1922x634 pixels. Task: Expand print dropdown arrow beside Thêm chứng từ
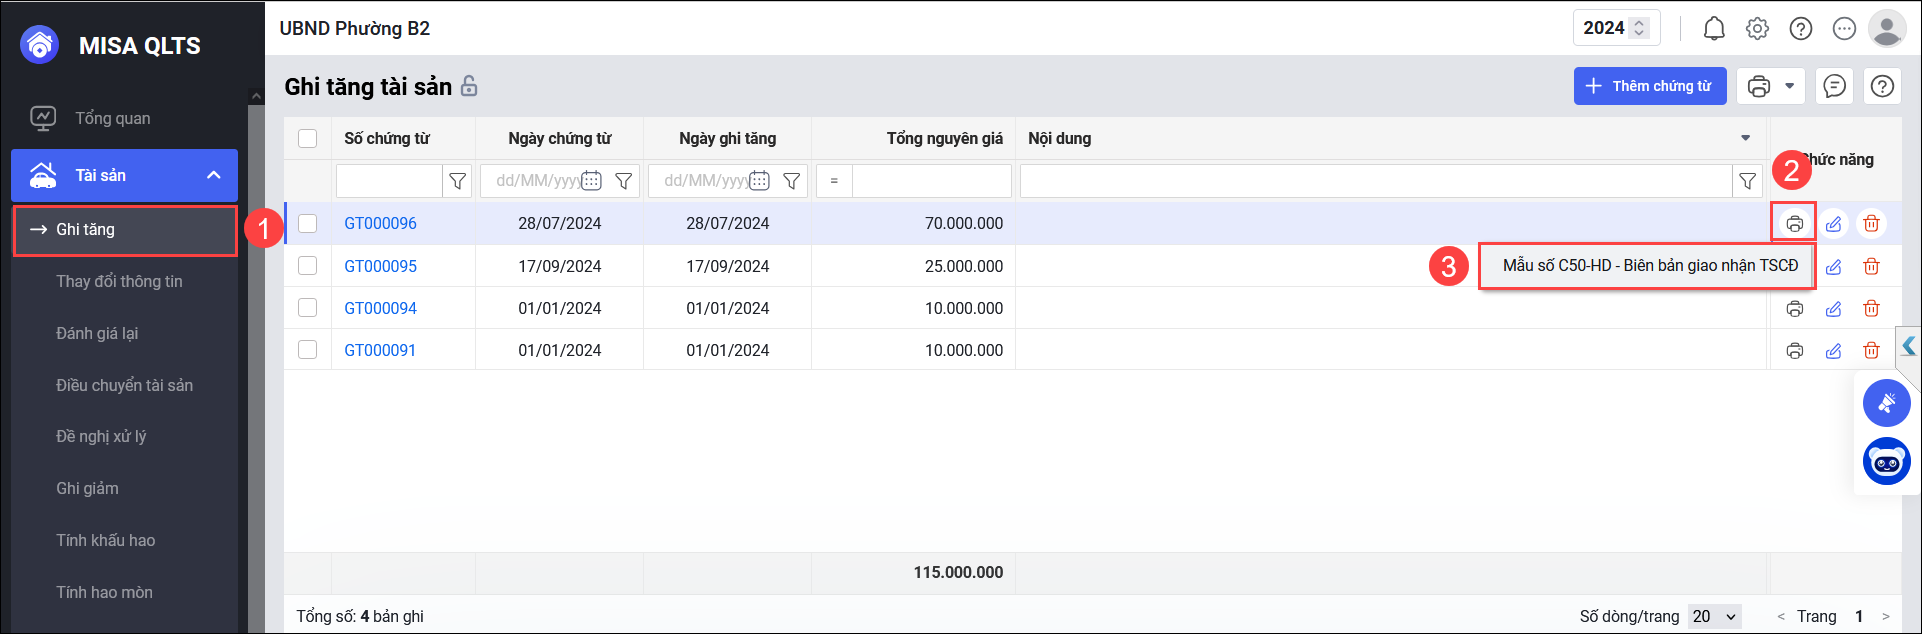point(1789,87)
